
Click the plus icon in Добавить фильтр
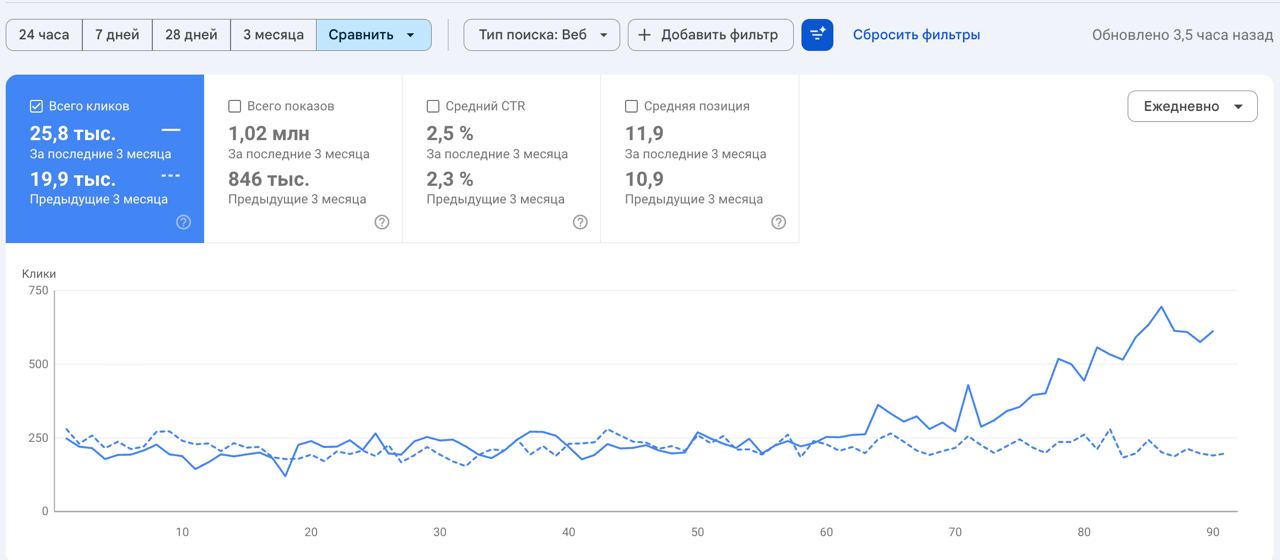click(644, 35)
